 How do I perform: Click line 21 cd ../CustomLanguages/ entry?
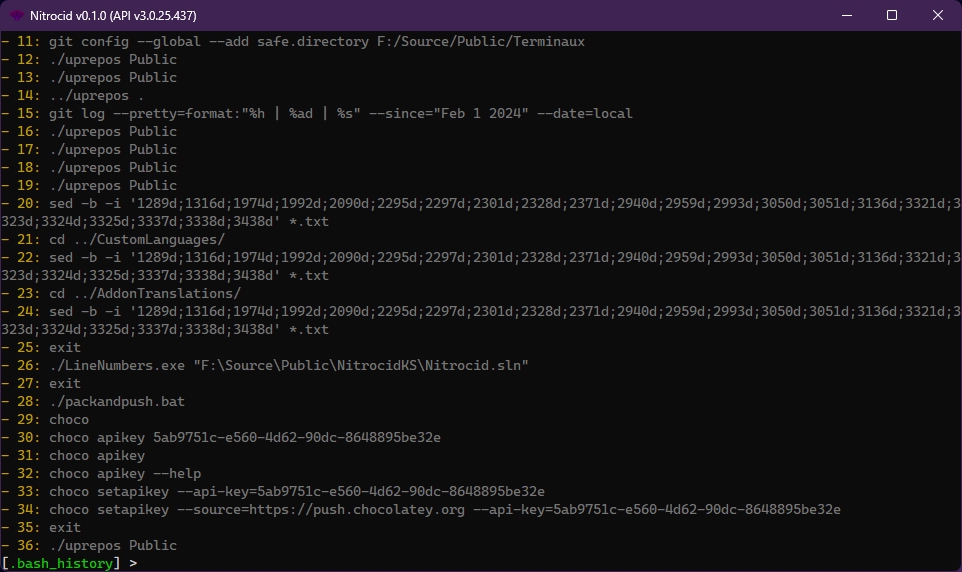point(136,239)
